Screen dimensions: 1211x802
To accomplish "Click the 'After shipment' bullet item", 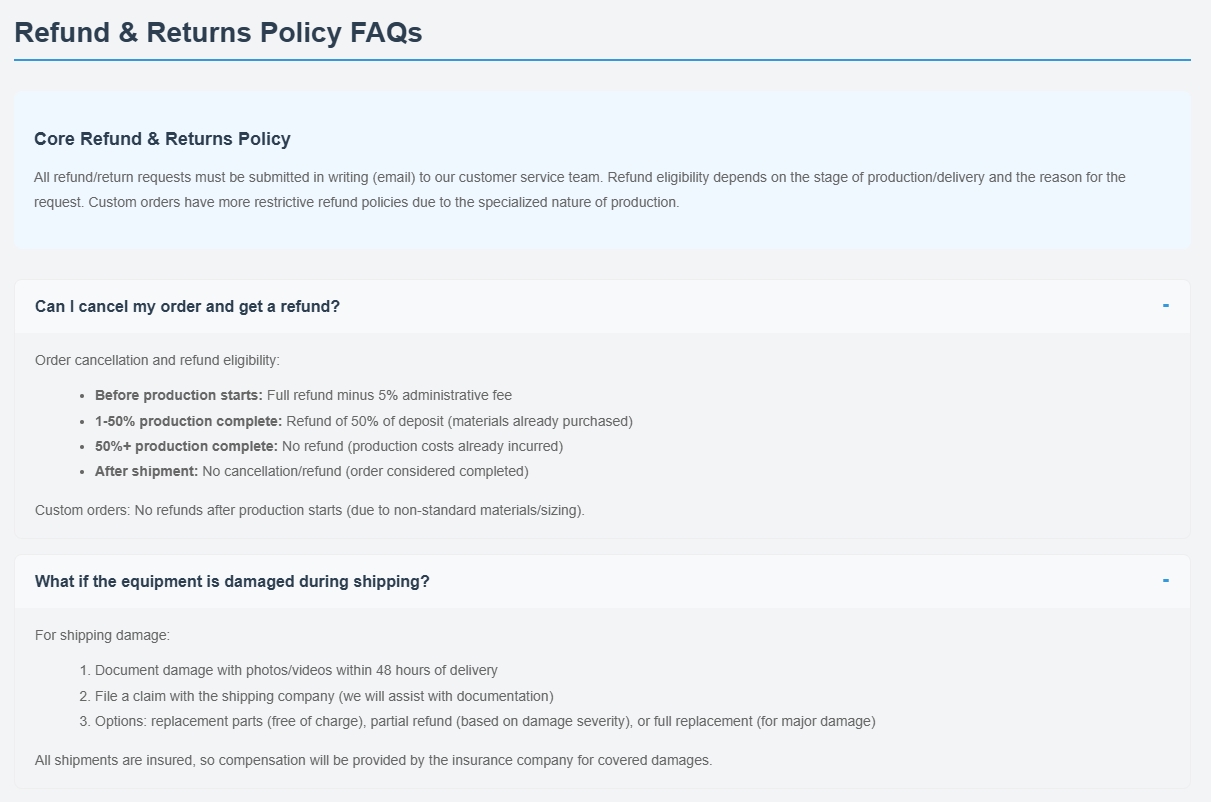I will [x=311, y=471].
